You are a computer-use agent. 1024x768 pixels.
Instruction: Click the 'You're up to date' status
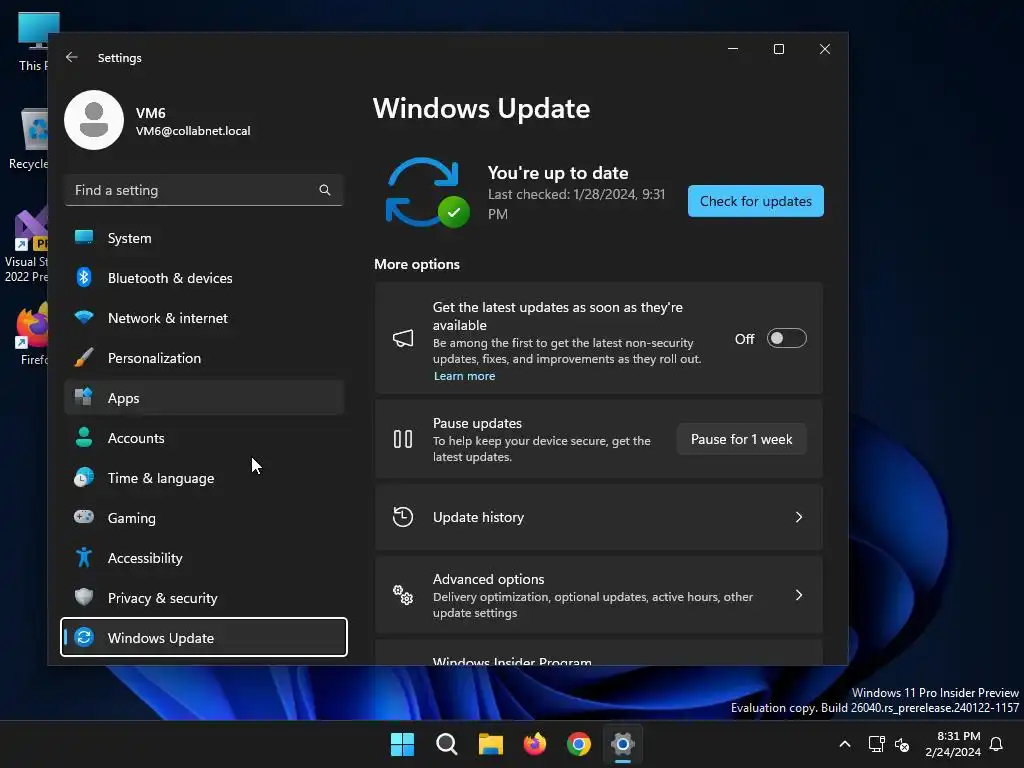click(558, 173)
